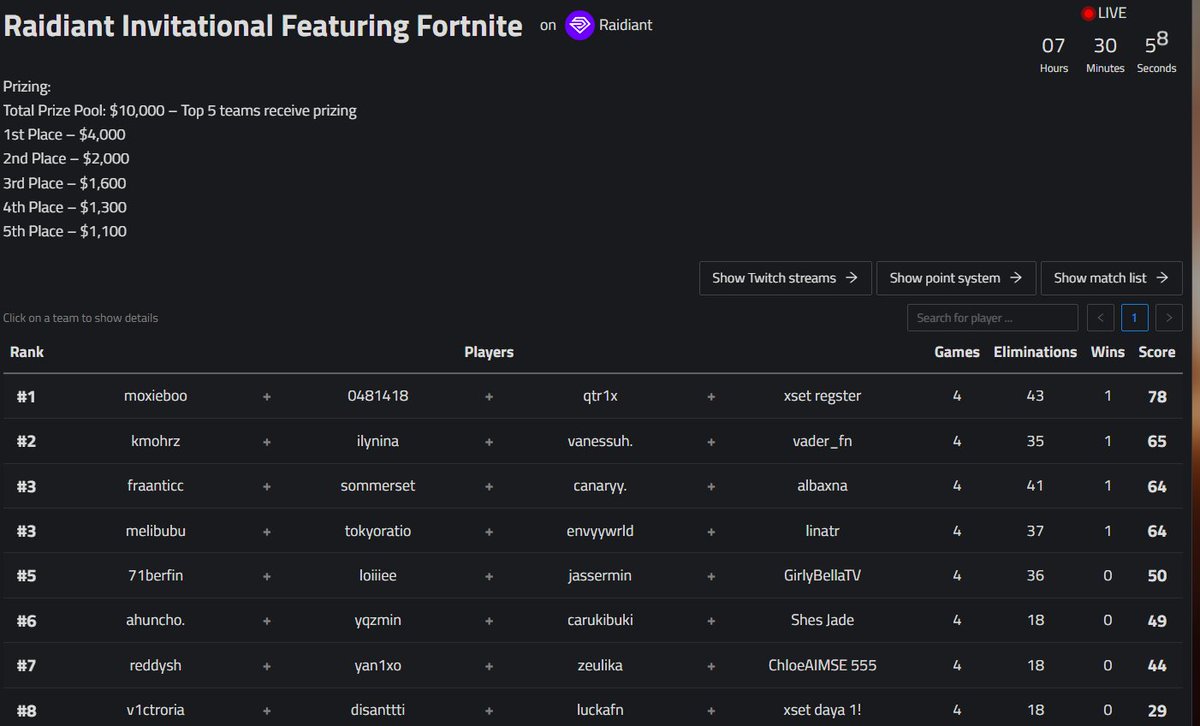1200x726 pixels.
Task: Select player canaryy.
Action: point(600,485)
